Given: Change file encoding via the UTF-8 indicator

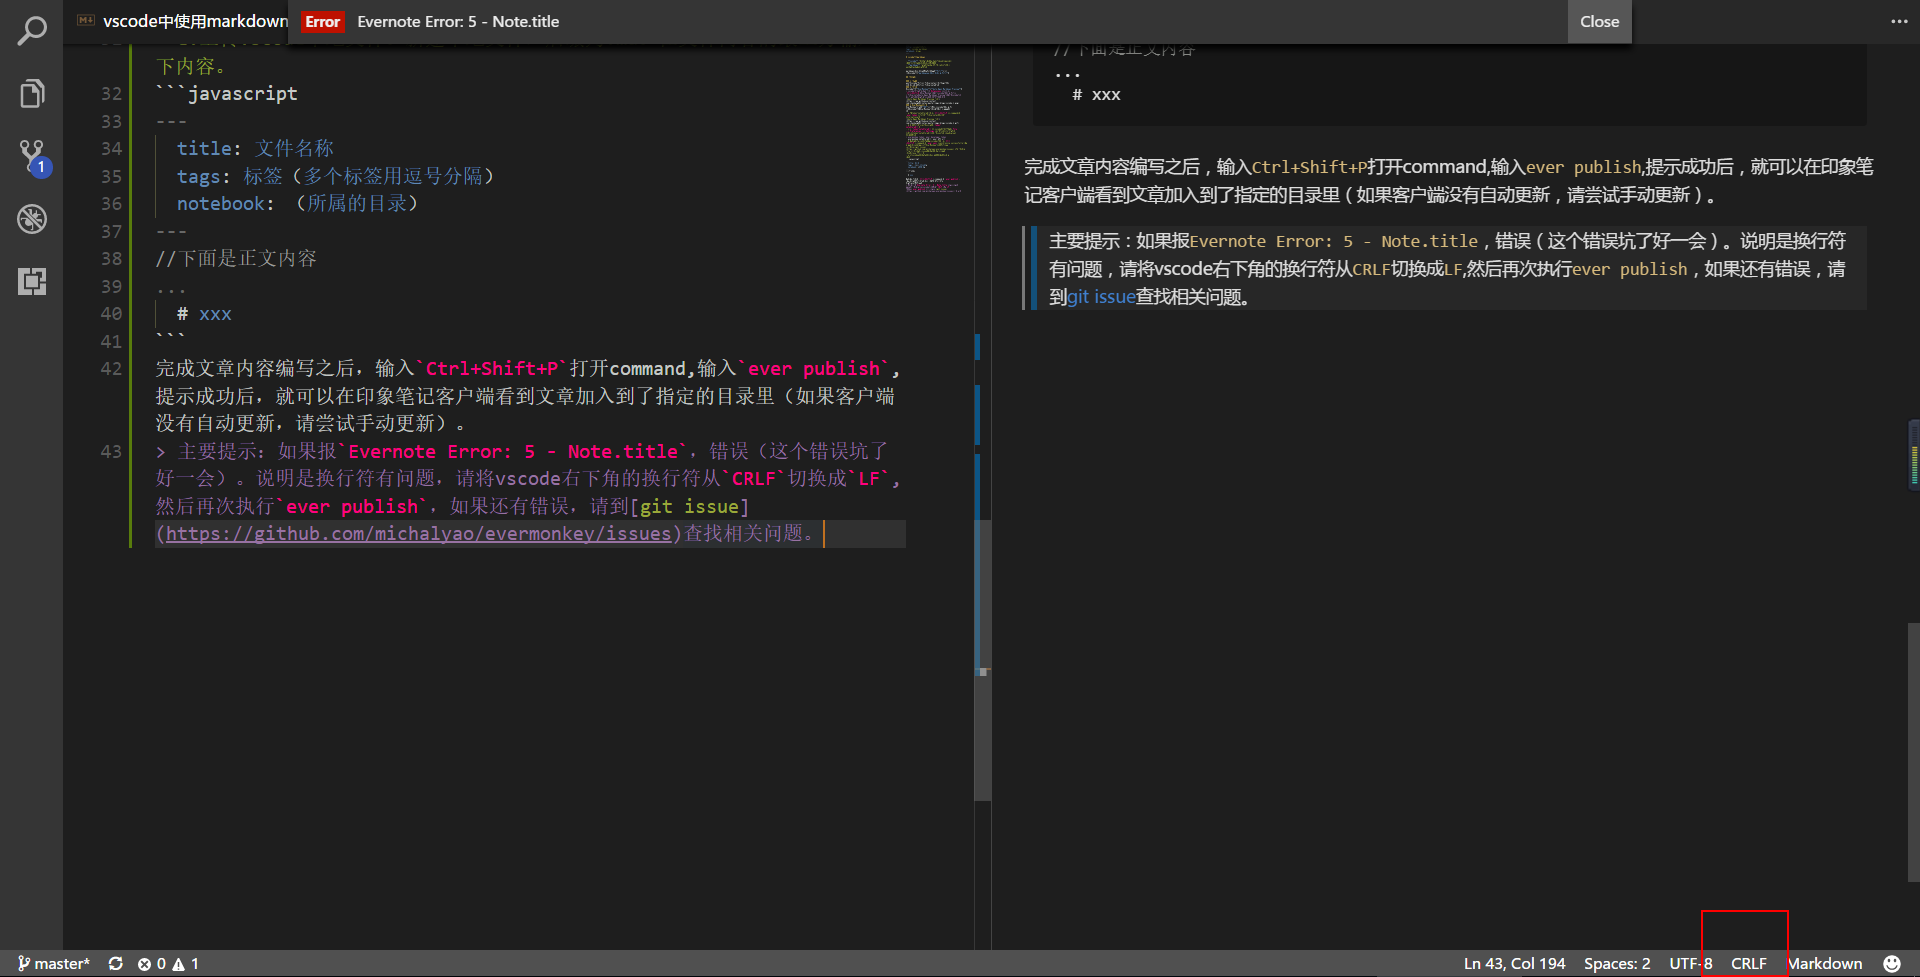Looking at the screenshot, I should (1691, 963).
